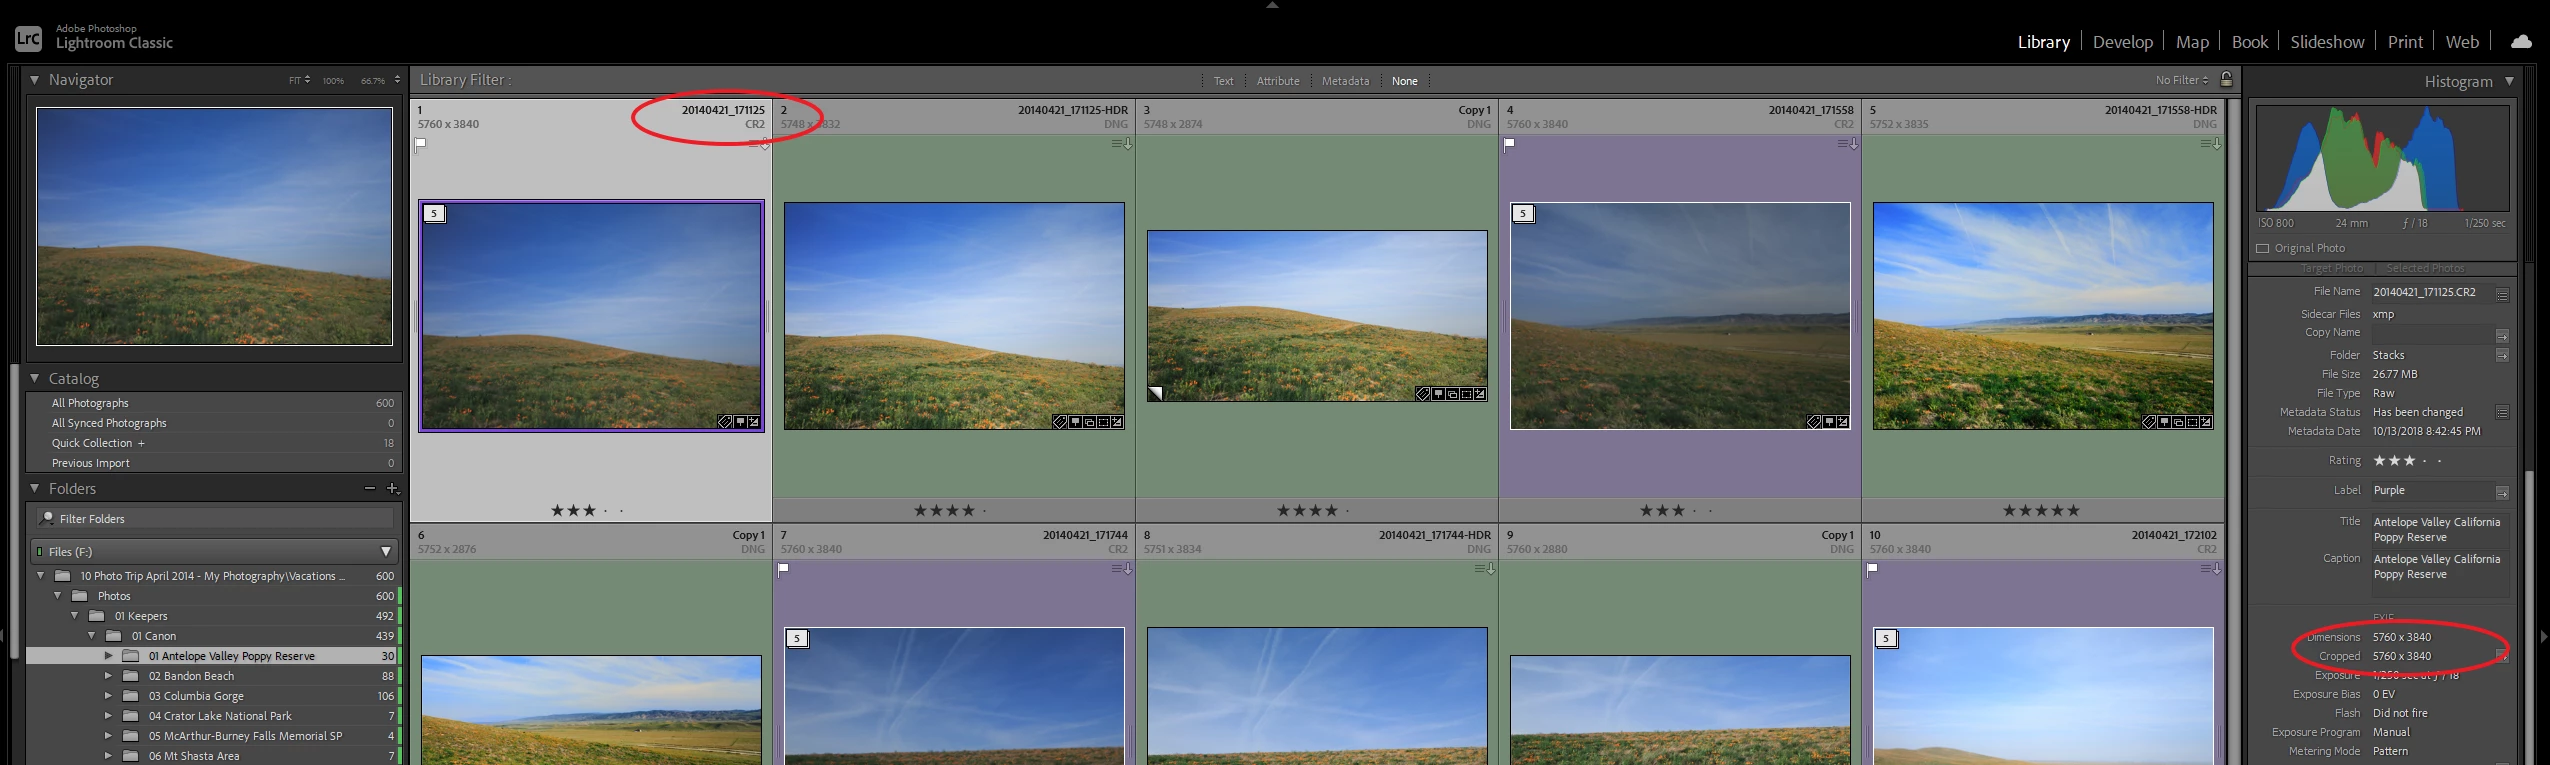Select the Attribute library filter
Screen dimensions: 2550x765
coord(1278,81)
